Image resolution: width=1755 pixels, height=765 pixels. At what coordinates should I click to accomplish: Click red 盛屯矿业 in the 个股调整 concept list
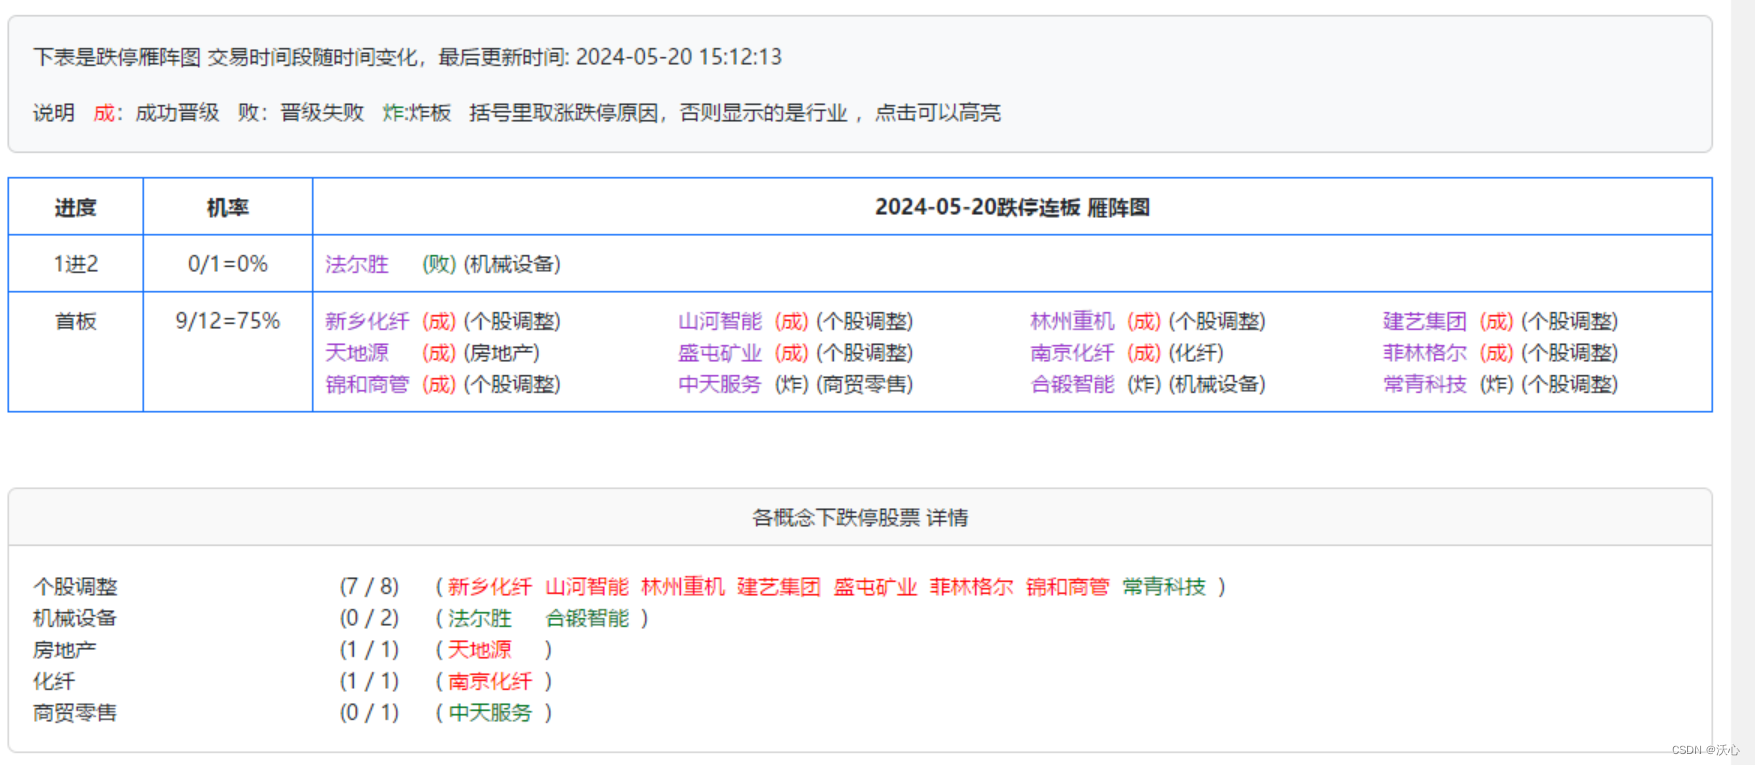point(876,587)
